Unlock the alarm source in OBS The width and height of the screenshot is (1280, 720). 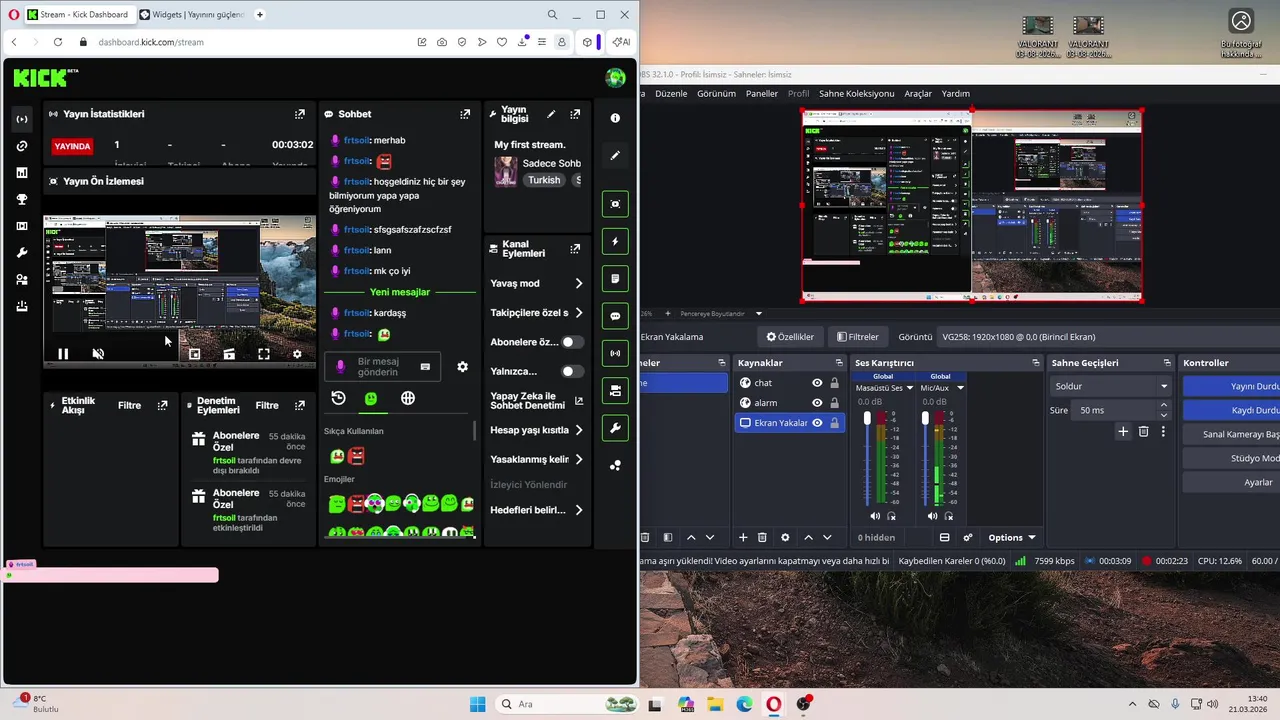point(834,403)
